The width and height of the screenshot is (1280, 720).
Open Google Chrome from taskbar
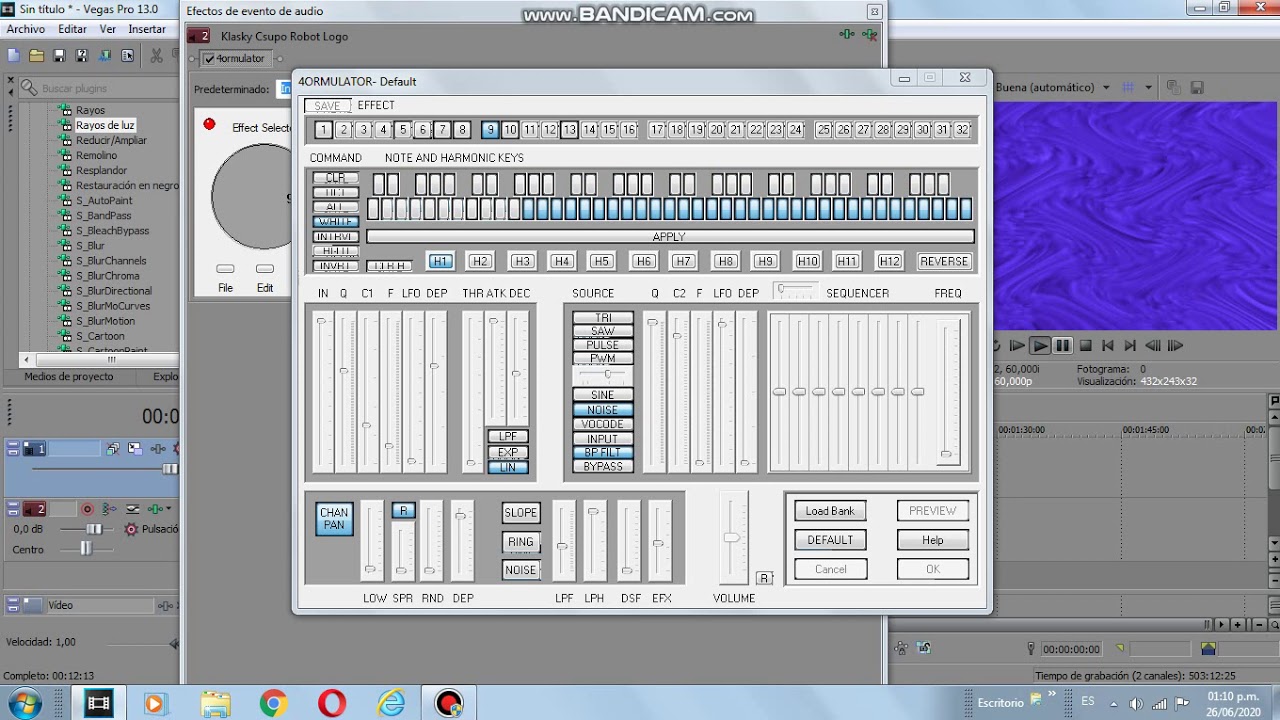[x=273, y=703]
